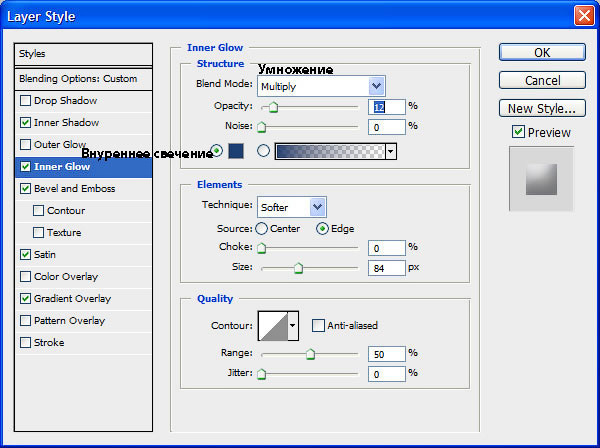This screenshot has height=448, width=600.
Task: Enable the Anti-aliased checkbox
Action: click(318, 326)
